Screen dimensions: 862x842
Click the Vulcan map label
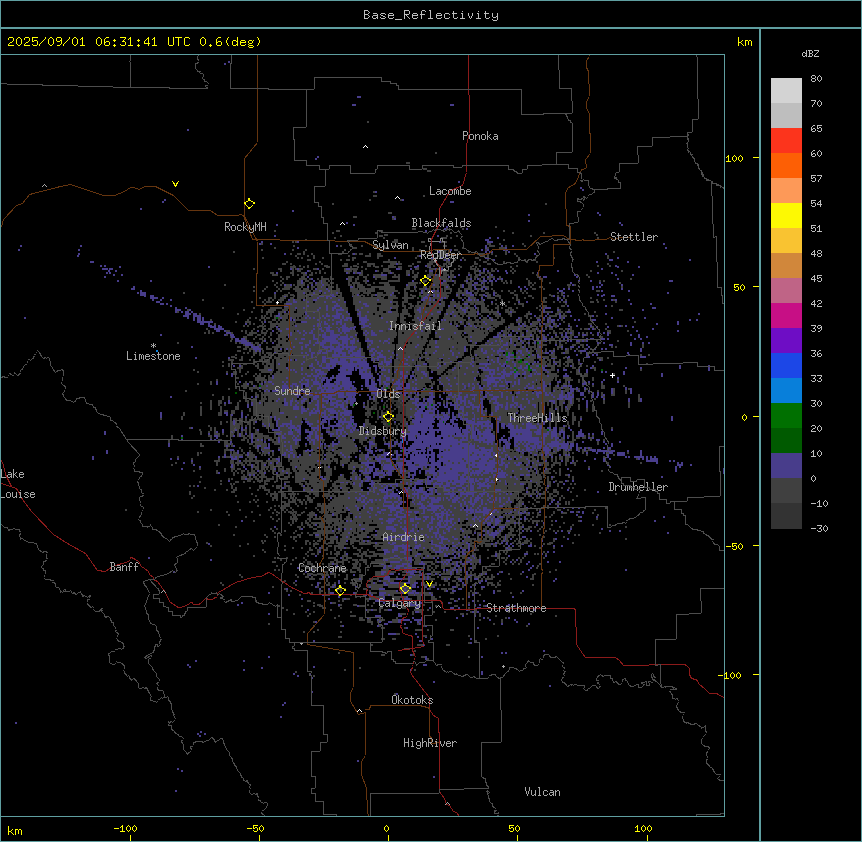coord(542,792)
